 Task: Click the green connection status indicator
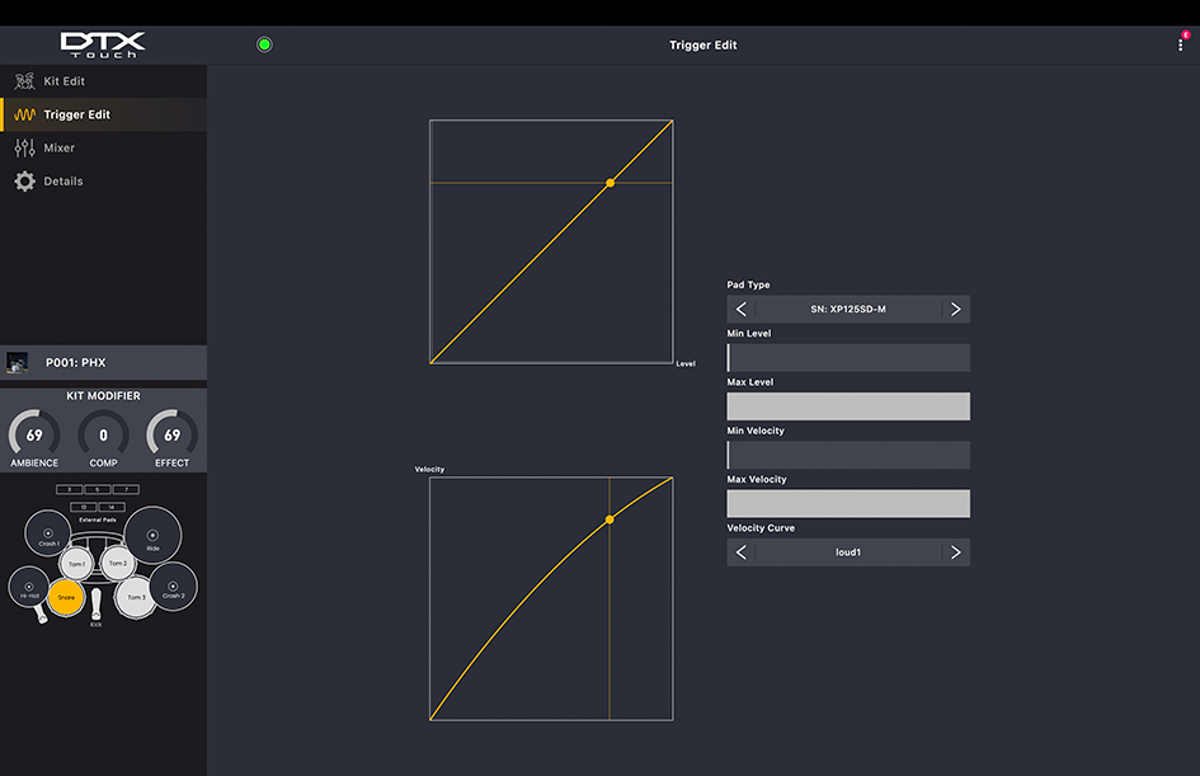click(264, 45)
